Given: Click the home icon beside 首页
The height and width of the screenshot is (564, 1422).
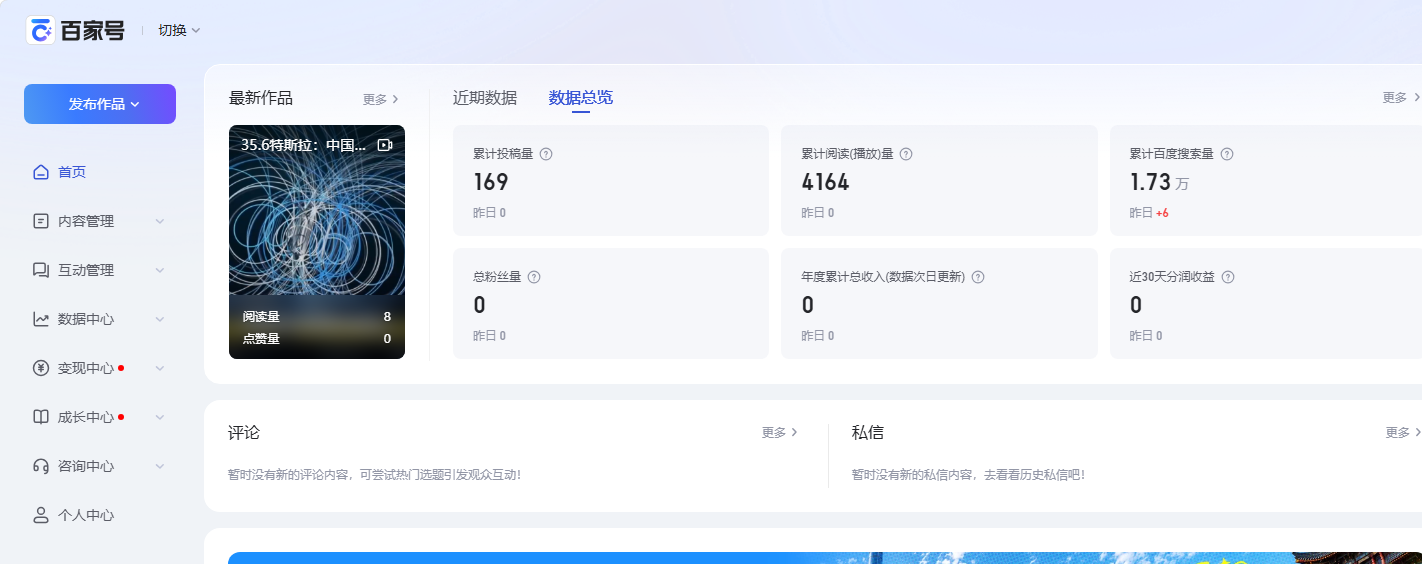Looking at the screenshot, I should click(41, 172).
